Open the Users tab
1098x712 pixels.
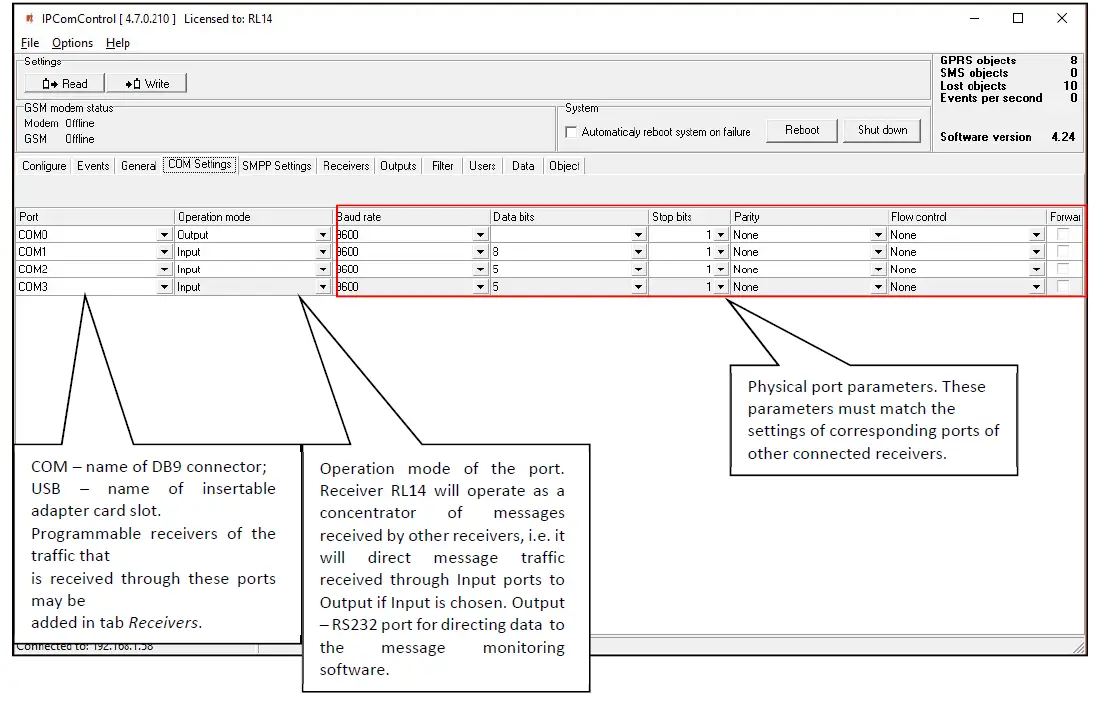tap(482, 166)
